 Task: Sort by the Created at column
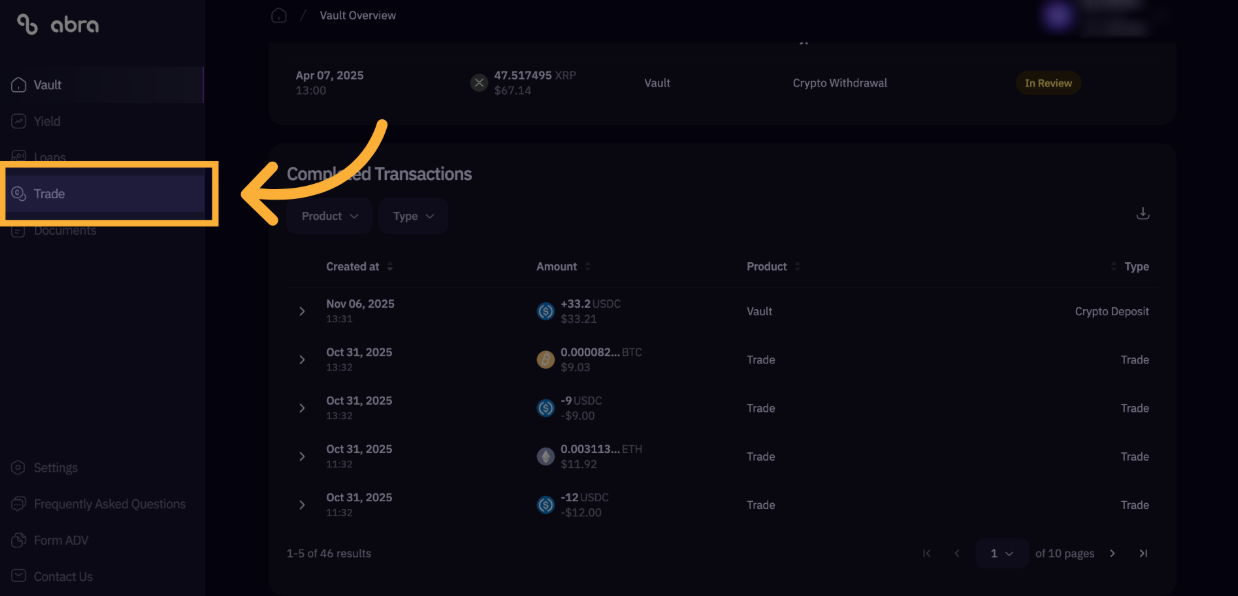[x=359, y=267]
